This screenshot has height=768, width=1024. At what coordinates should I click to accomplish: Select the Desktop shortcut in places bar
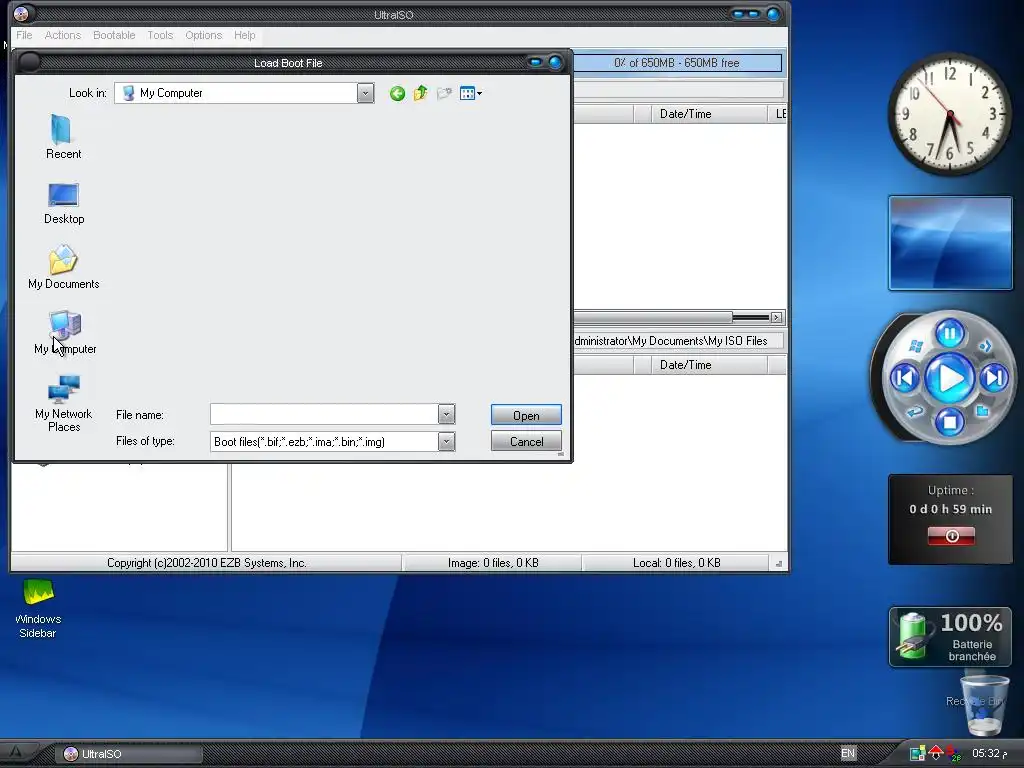point(63,204)
